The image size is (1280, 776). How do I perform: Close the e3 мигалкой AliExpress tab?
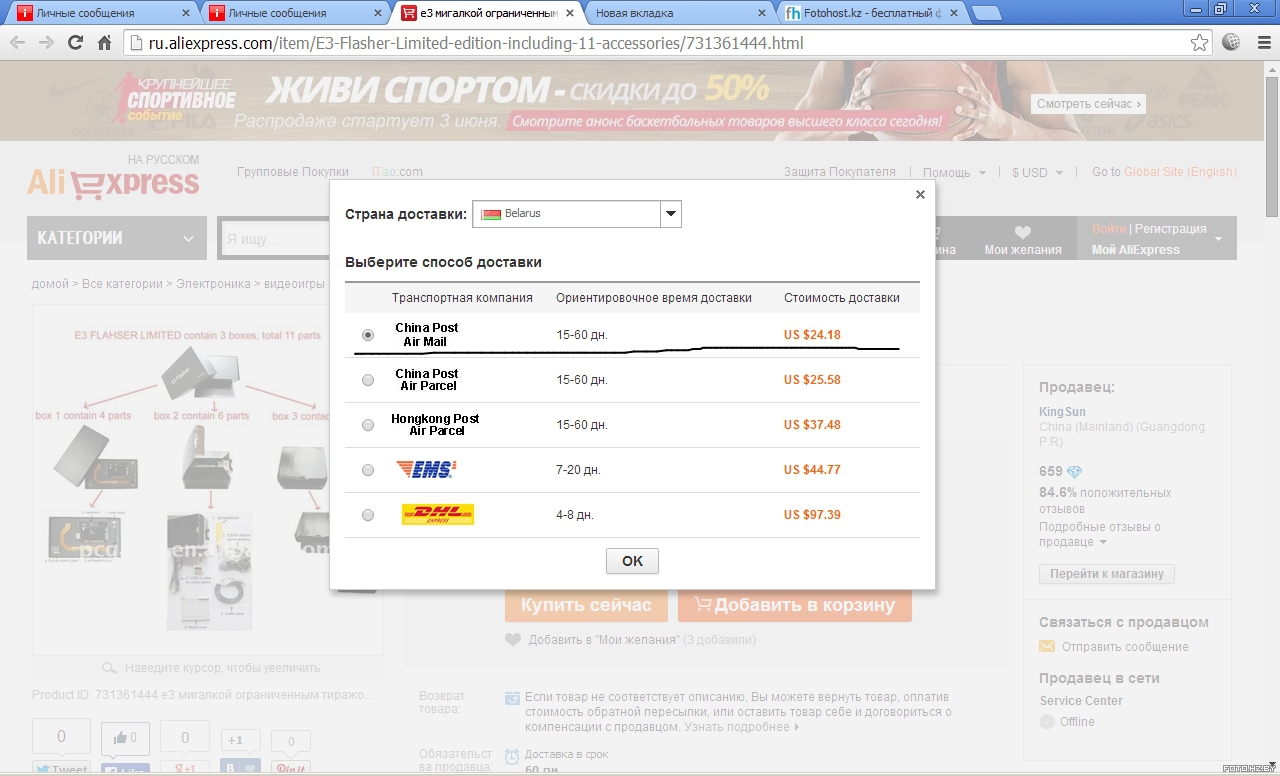tap(570, 14)
